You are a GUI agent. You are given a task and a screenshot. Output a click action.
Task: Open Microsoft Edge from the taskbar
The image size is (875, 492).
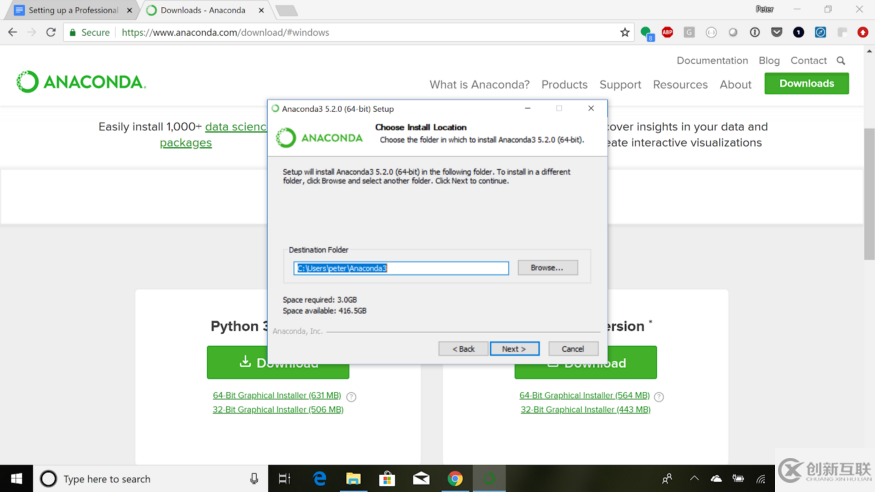click(x=319, y=479)
